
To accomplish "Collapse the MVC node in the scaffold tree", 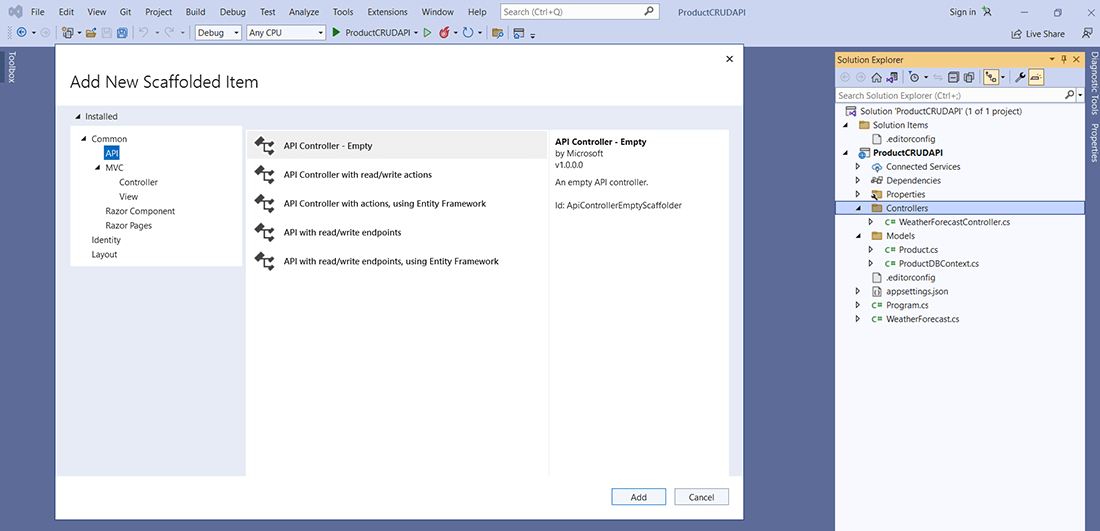I will 98,168.
